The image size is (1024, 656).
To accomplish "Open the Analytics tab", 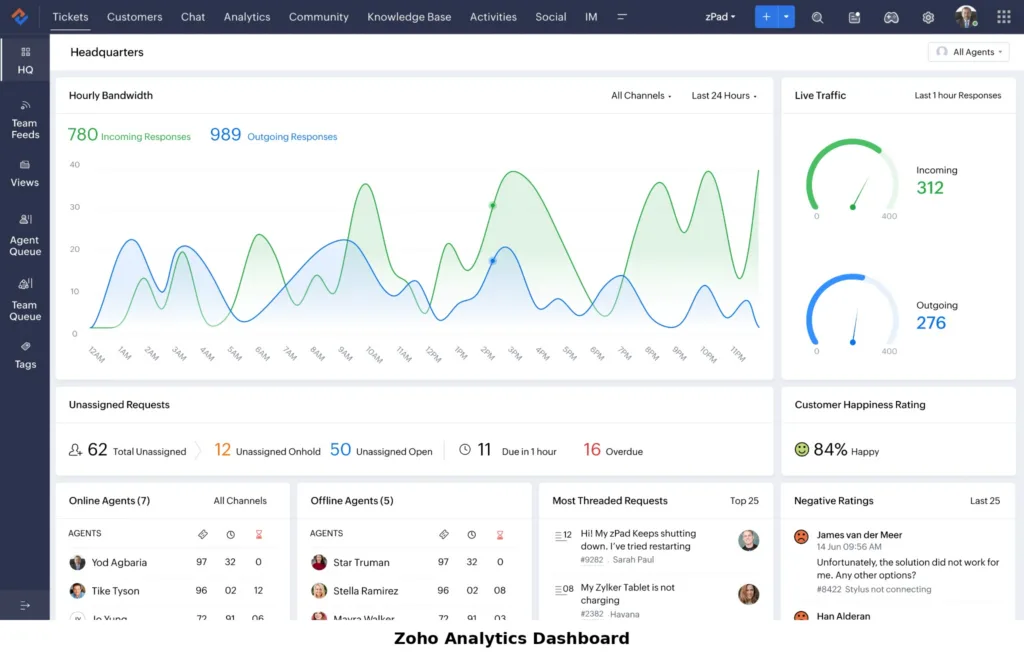I will pos(247,17).
